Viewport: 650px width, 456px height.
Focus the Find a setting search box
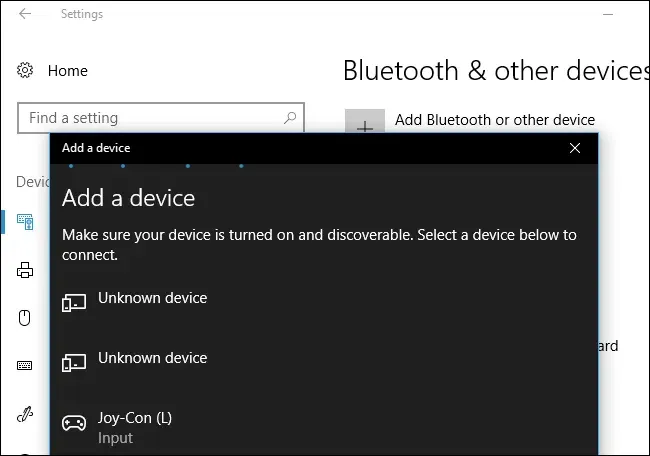161,118
